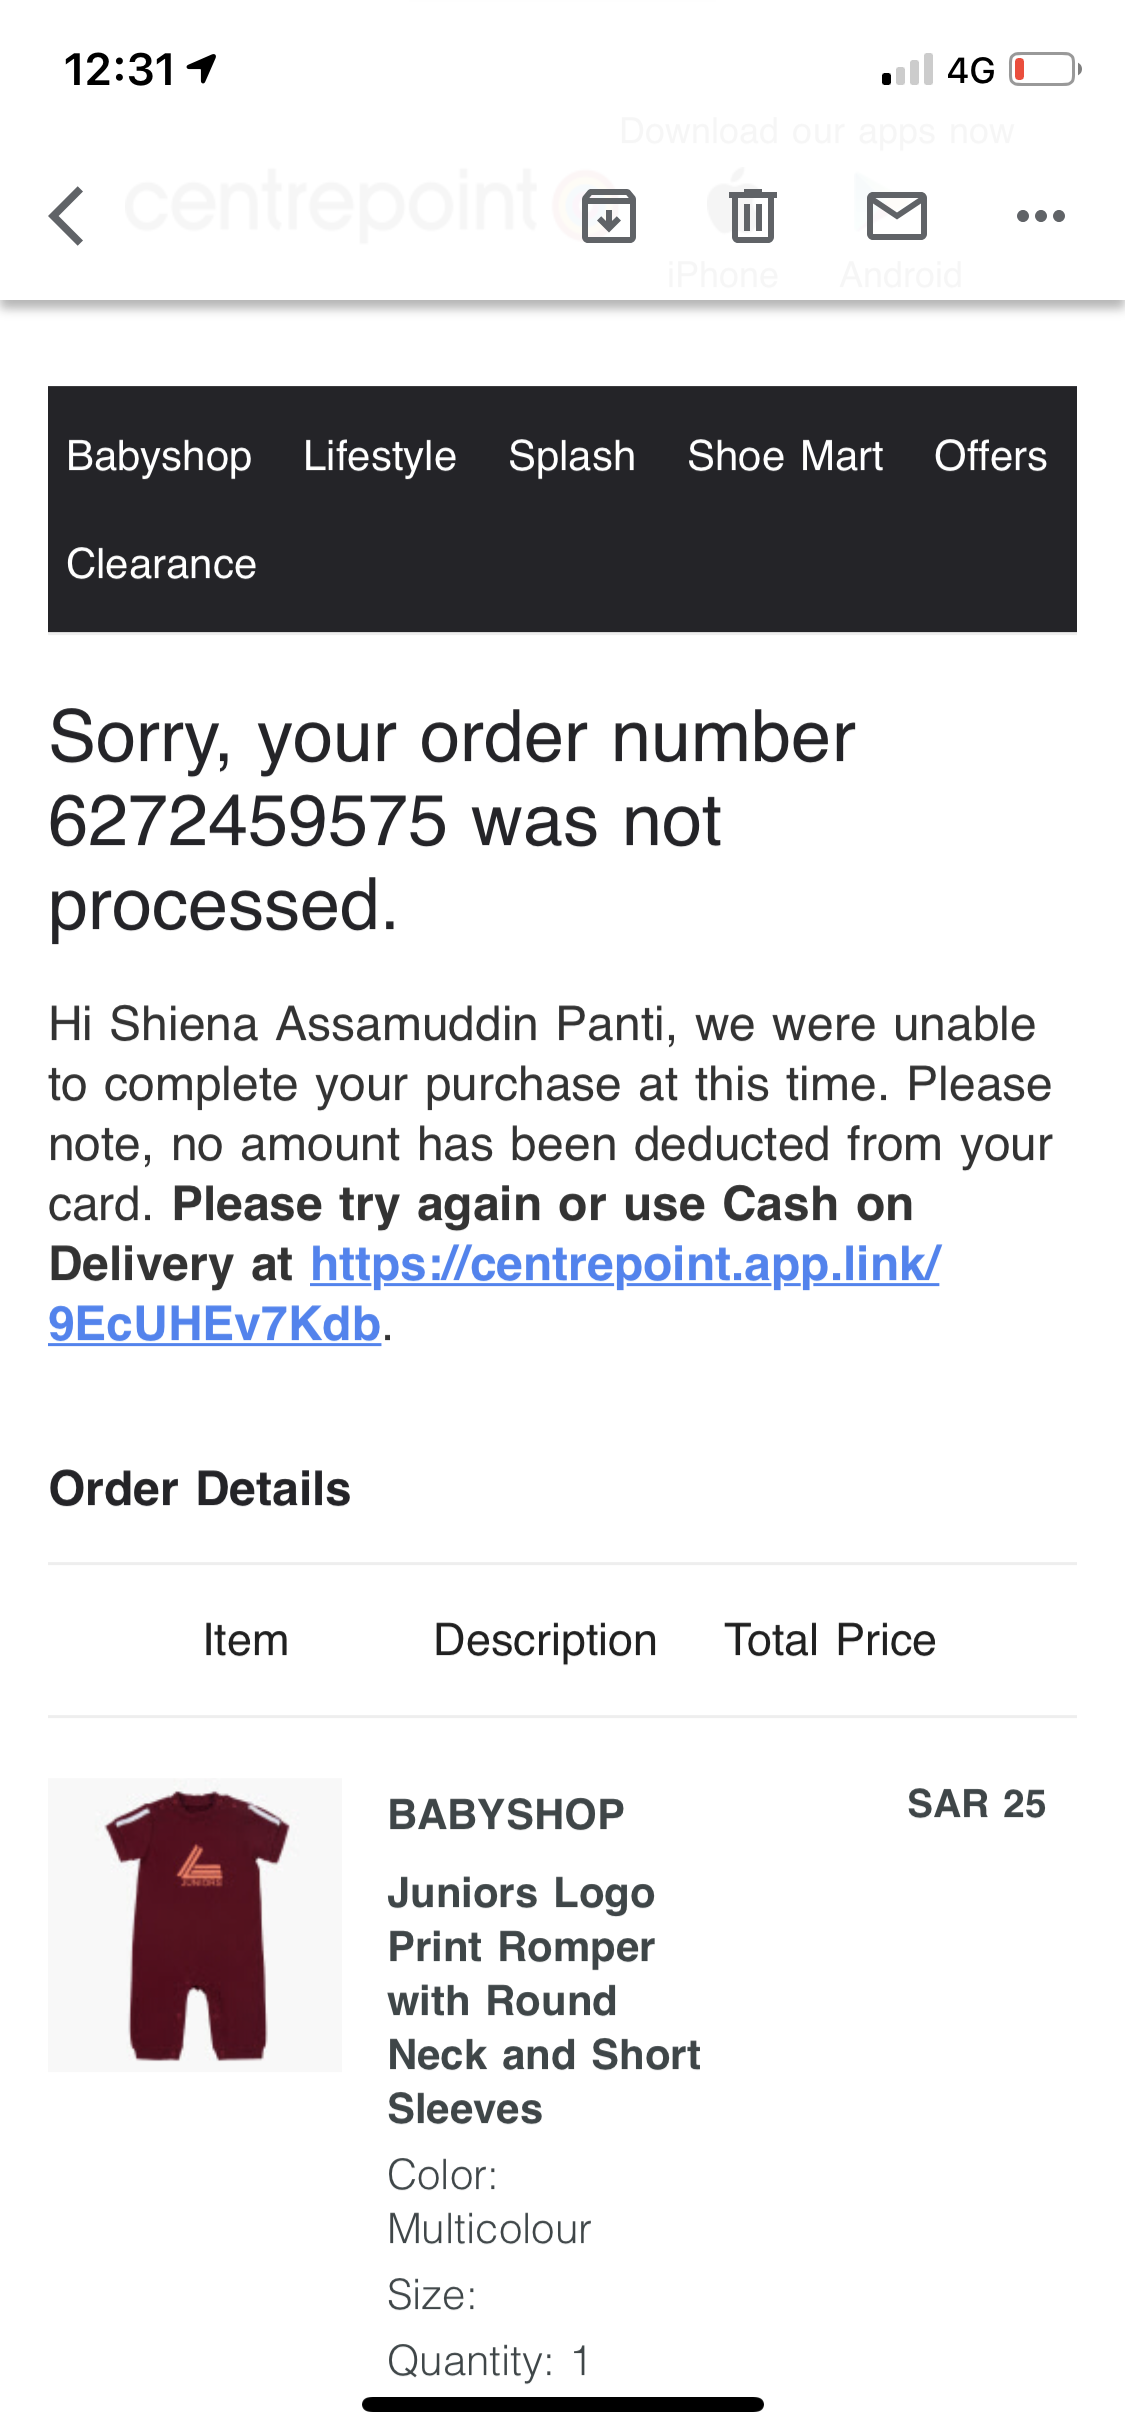Go to Shoe Mart section
1125x2436 pixels.
point(785,456)
